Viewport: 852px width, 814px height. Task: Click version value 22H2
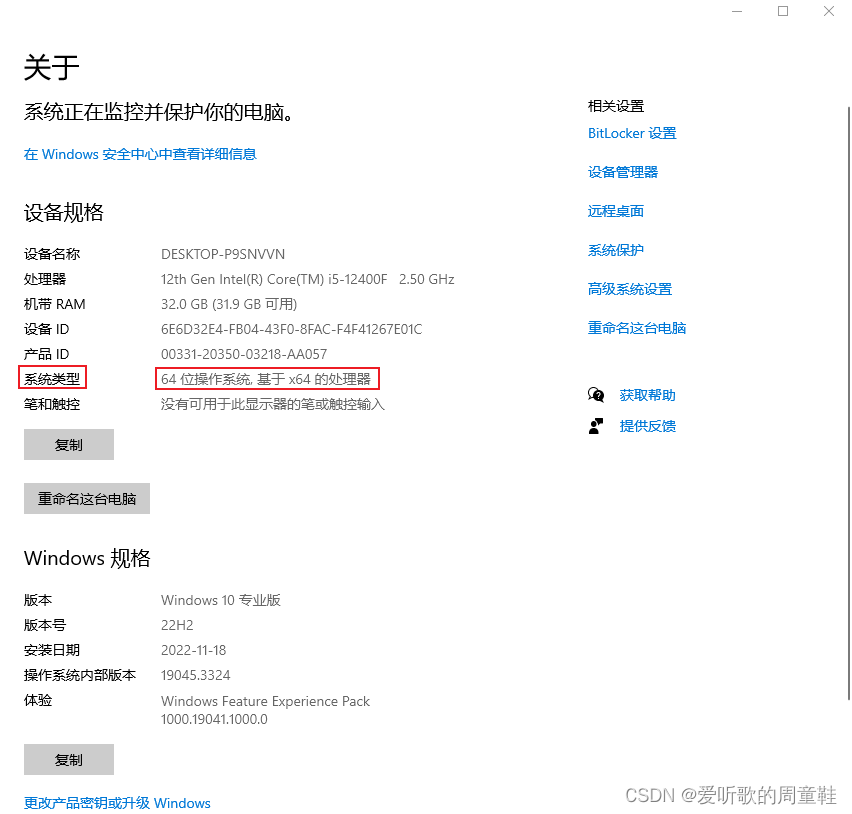(177, 625)
